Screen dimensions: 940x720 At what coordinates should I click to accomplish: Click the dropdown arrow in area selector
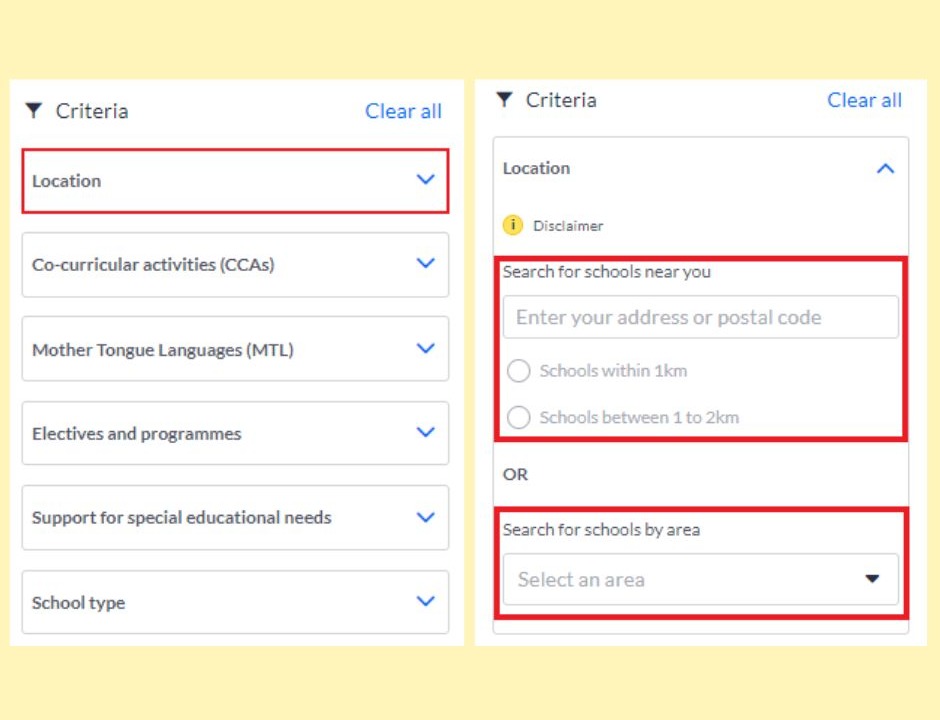click(872, 579)
